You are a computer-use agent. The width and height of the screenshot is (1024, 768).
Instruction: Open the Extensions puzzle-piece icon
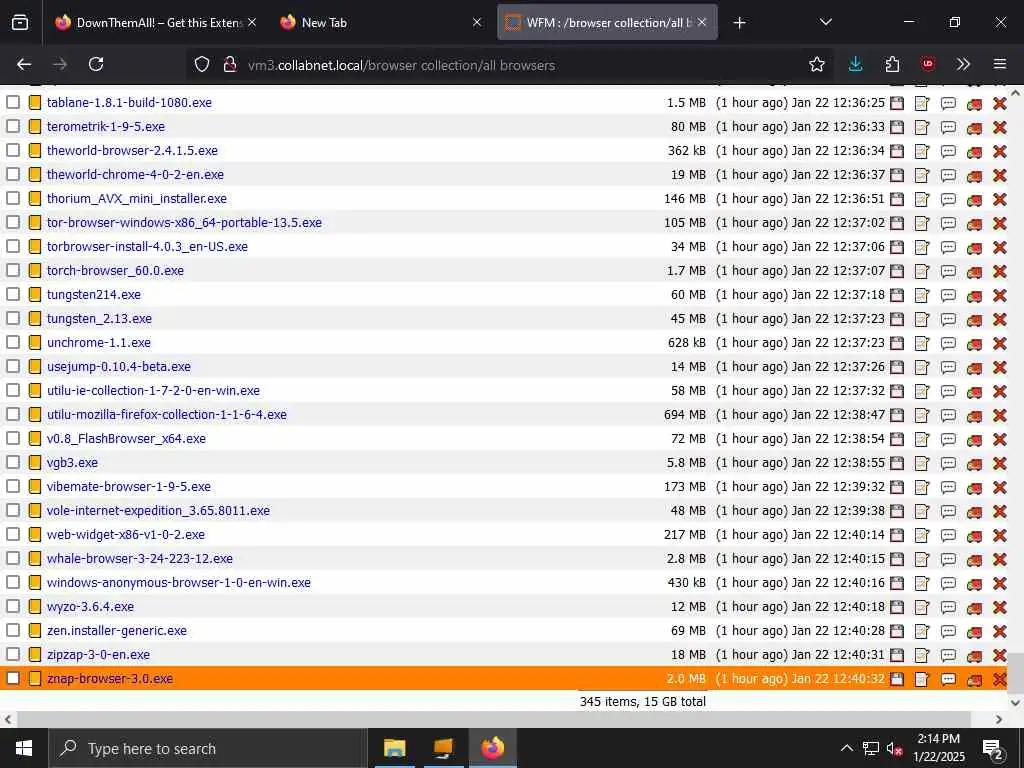892,64
